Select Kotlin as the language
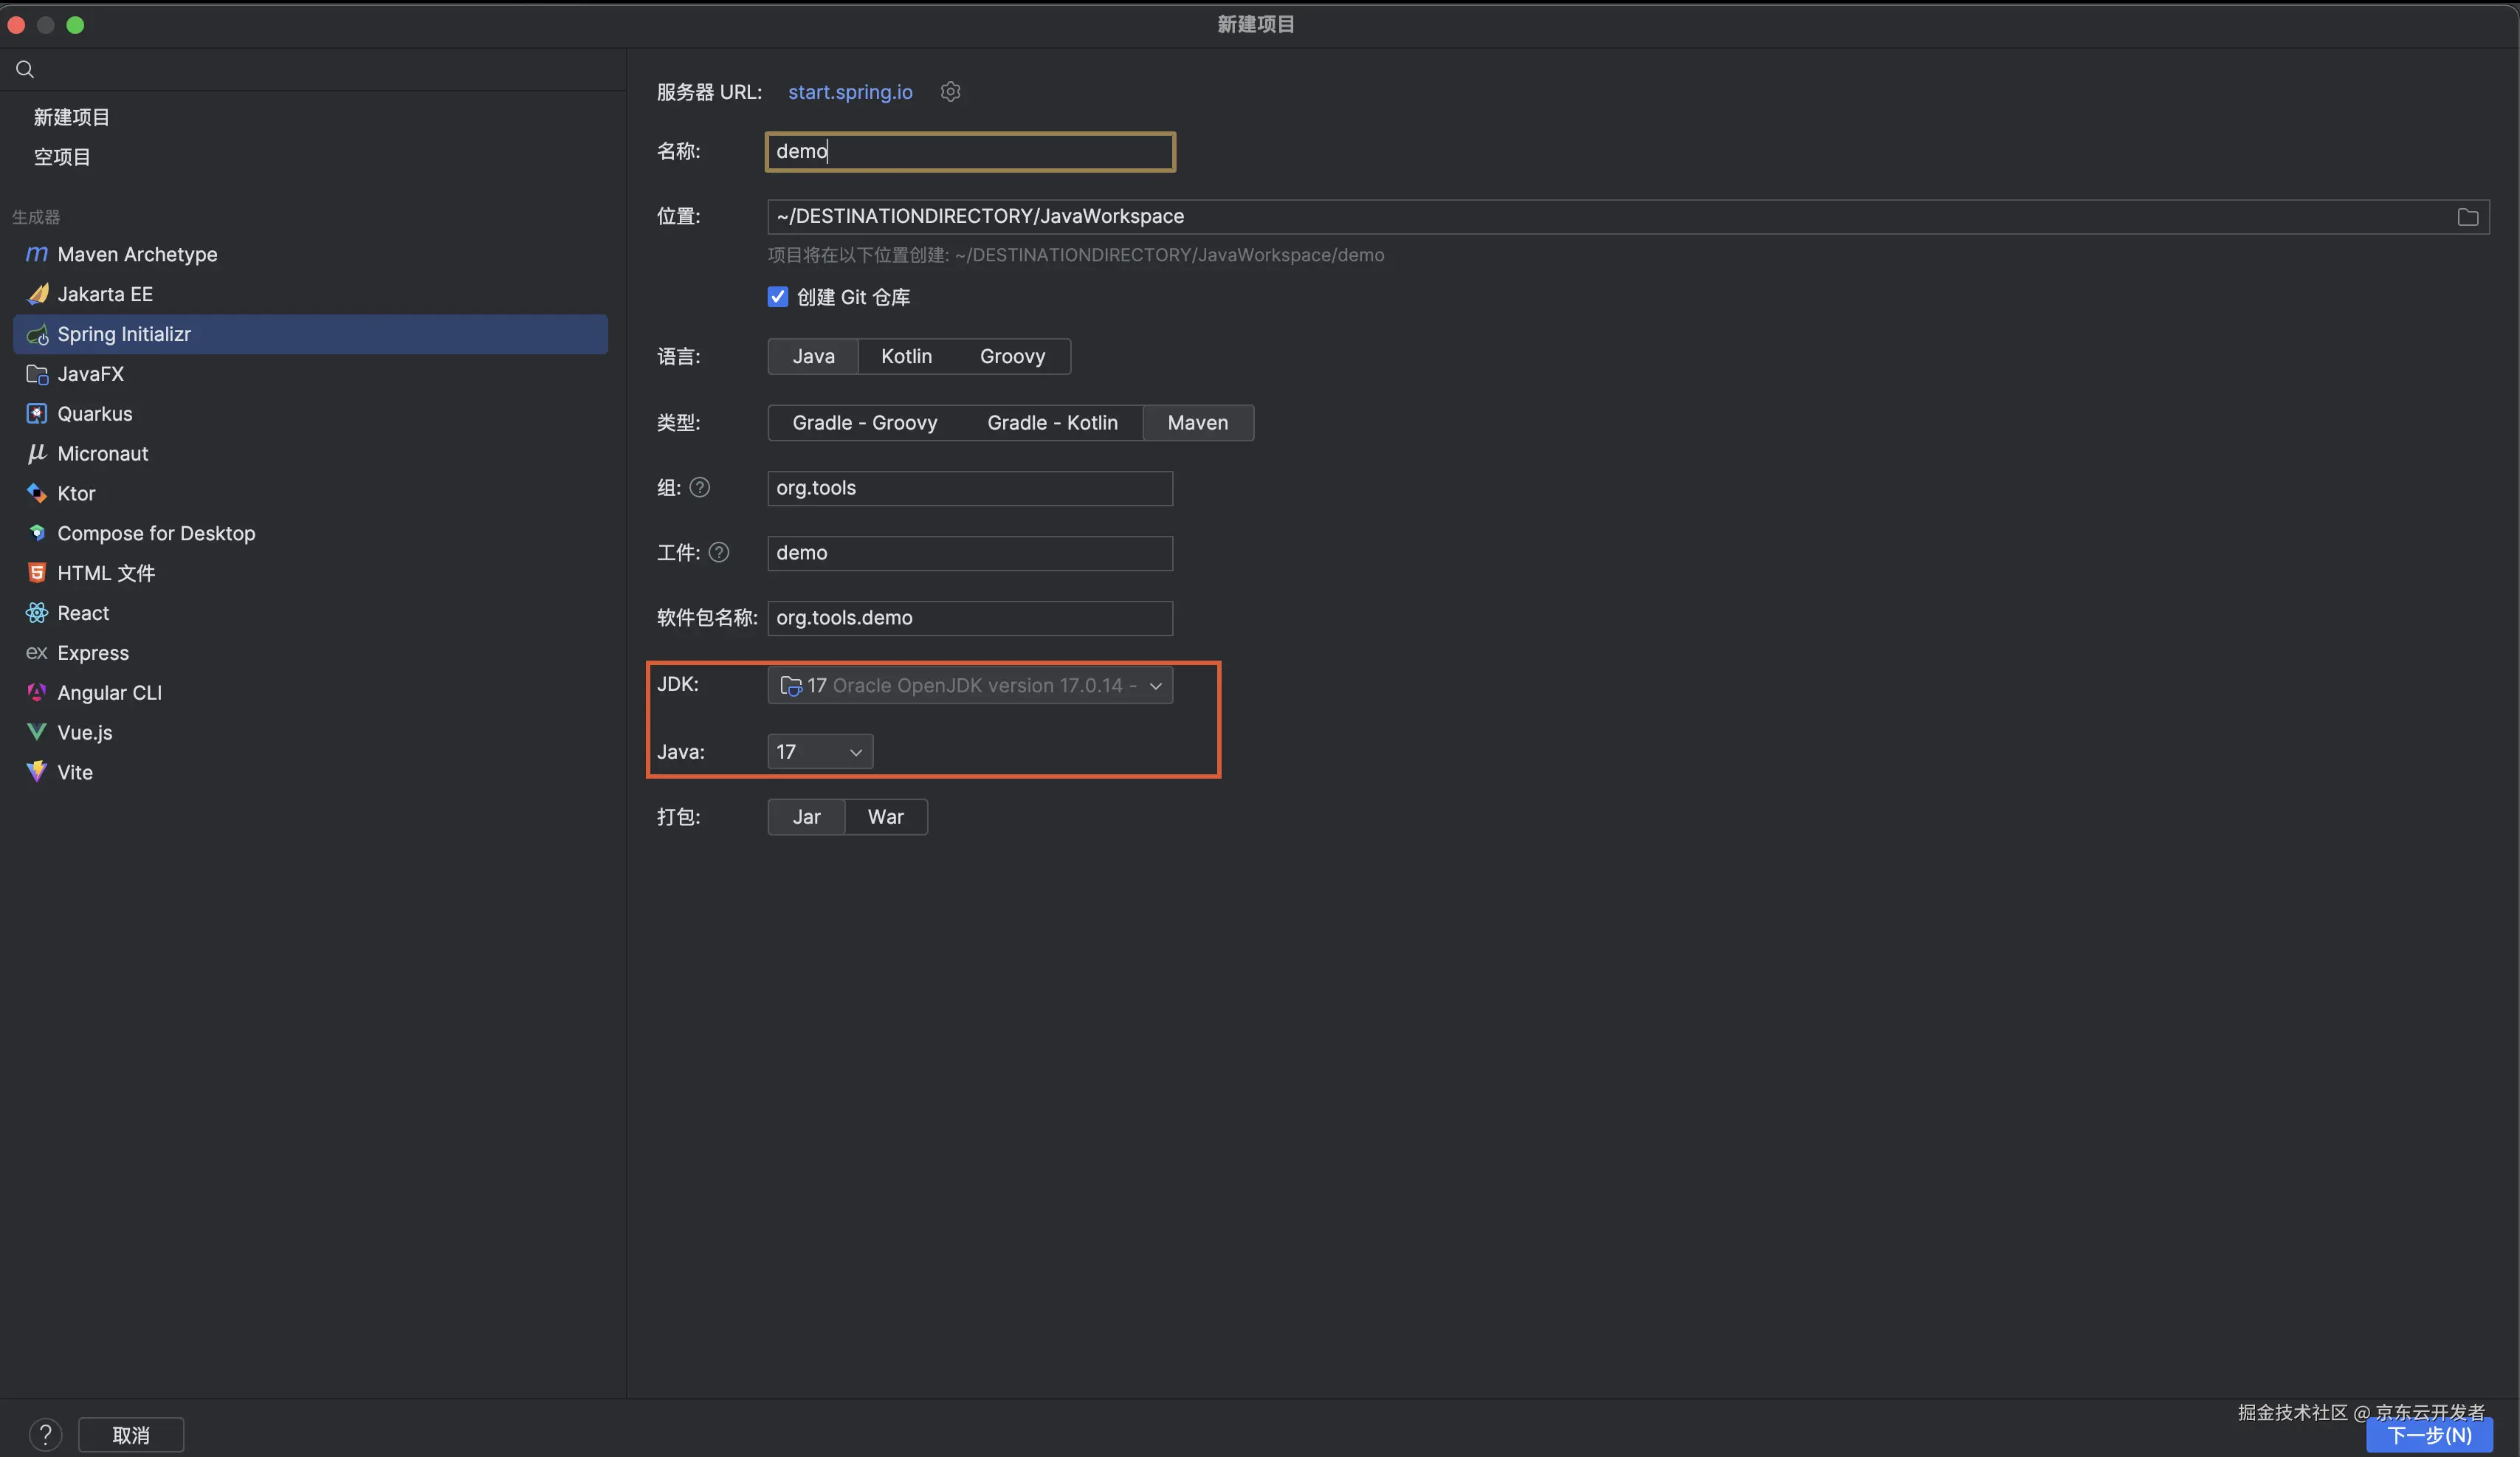Image resolution: width=2520 pixels, height=1457 pixels. click(x=906, y=357)
